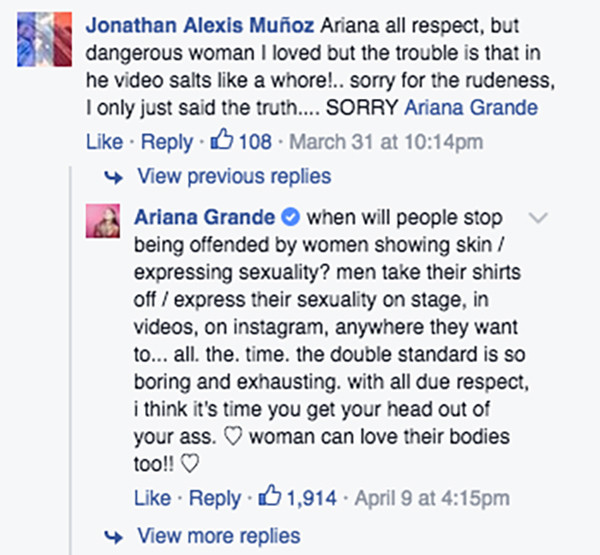Click Jonathan's flag-overlay profile picture
600x555 pixels.
44,39
